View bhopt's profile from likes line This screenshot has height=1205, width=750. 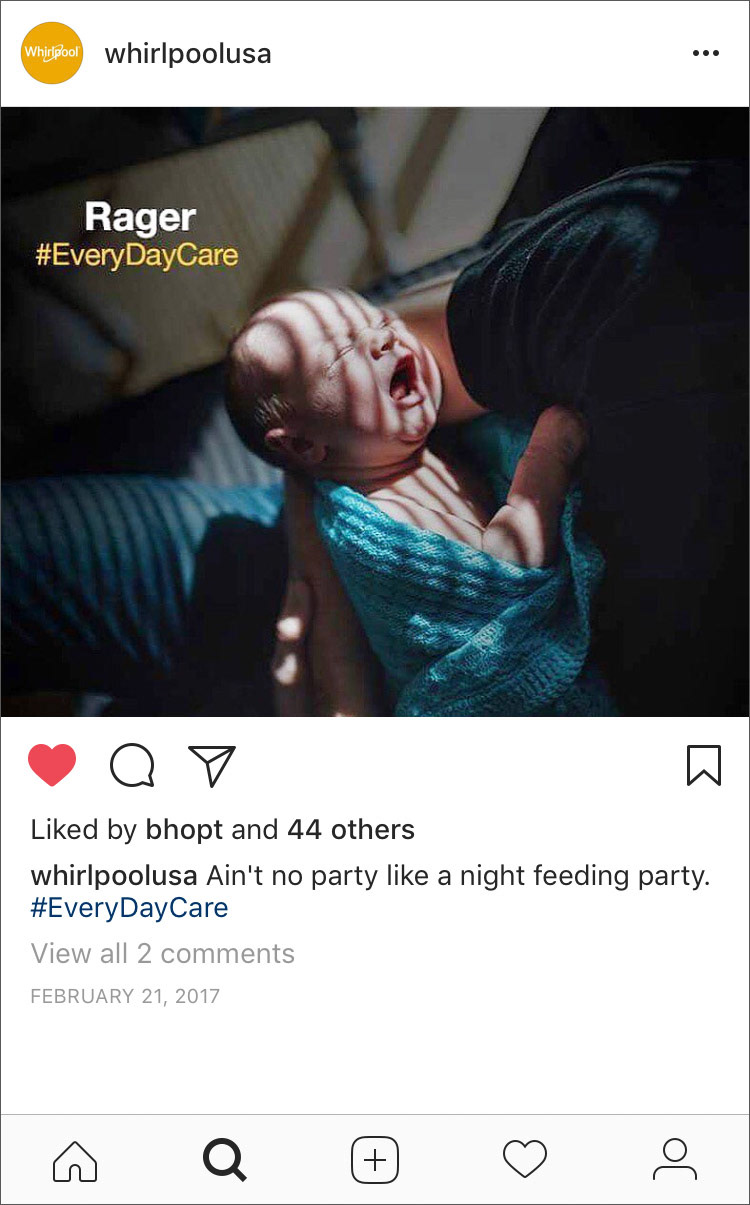click(x=185, y=830)
